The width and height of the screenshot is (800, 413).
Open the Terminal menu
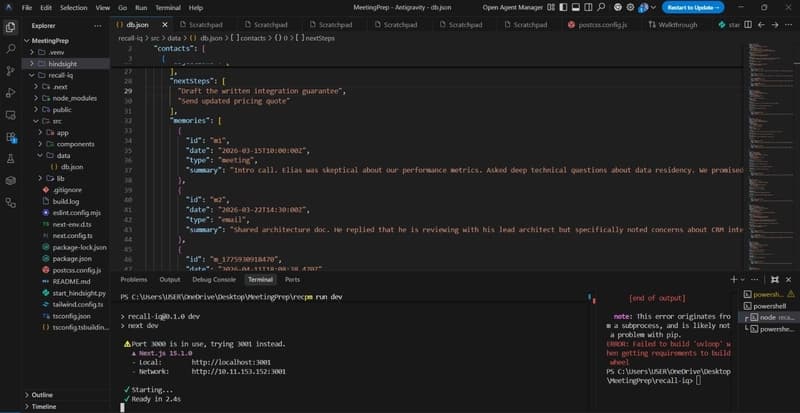pos(167,8)
